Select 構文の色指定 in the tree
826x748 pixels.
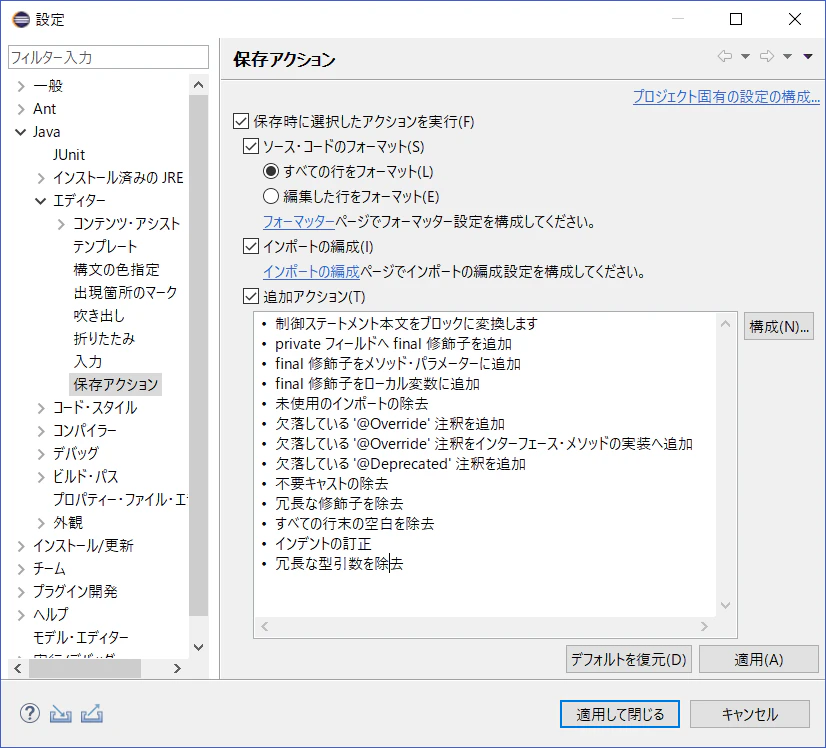(x=116, y=270)
